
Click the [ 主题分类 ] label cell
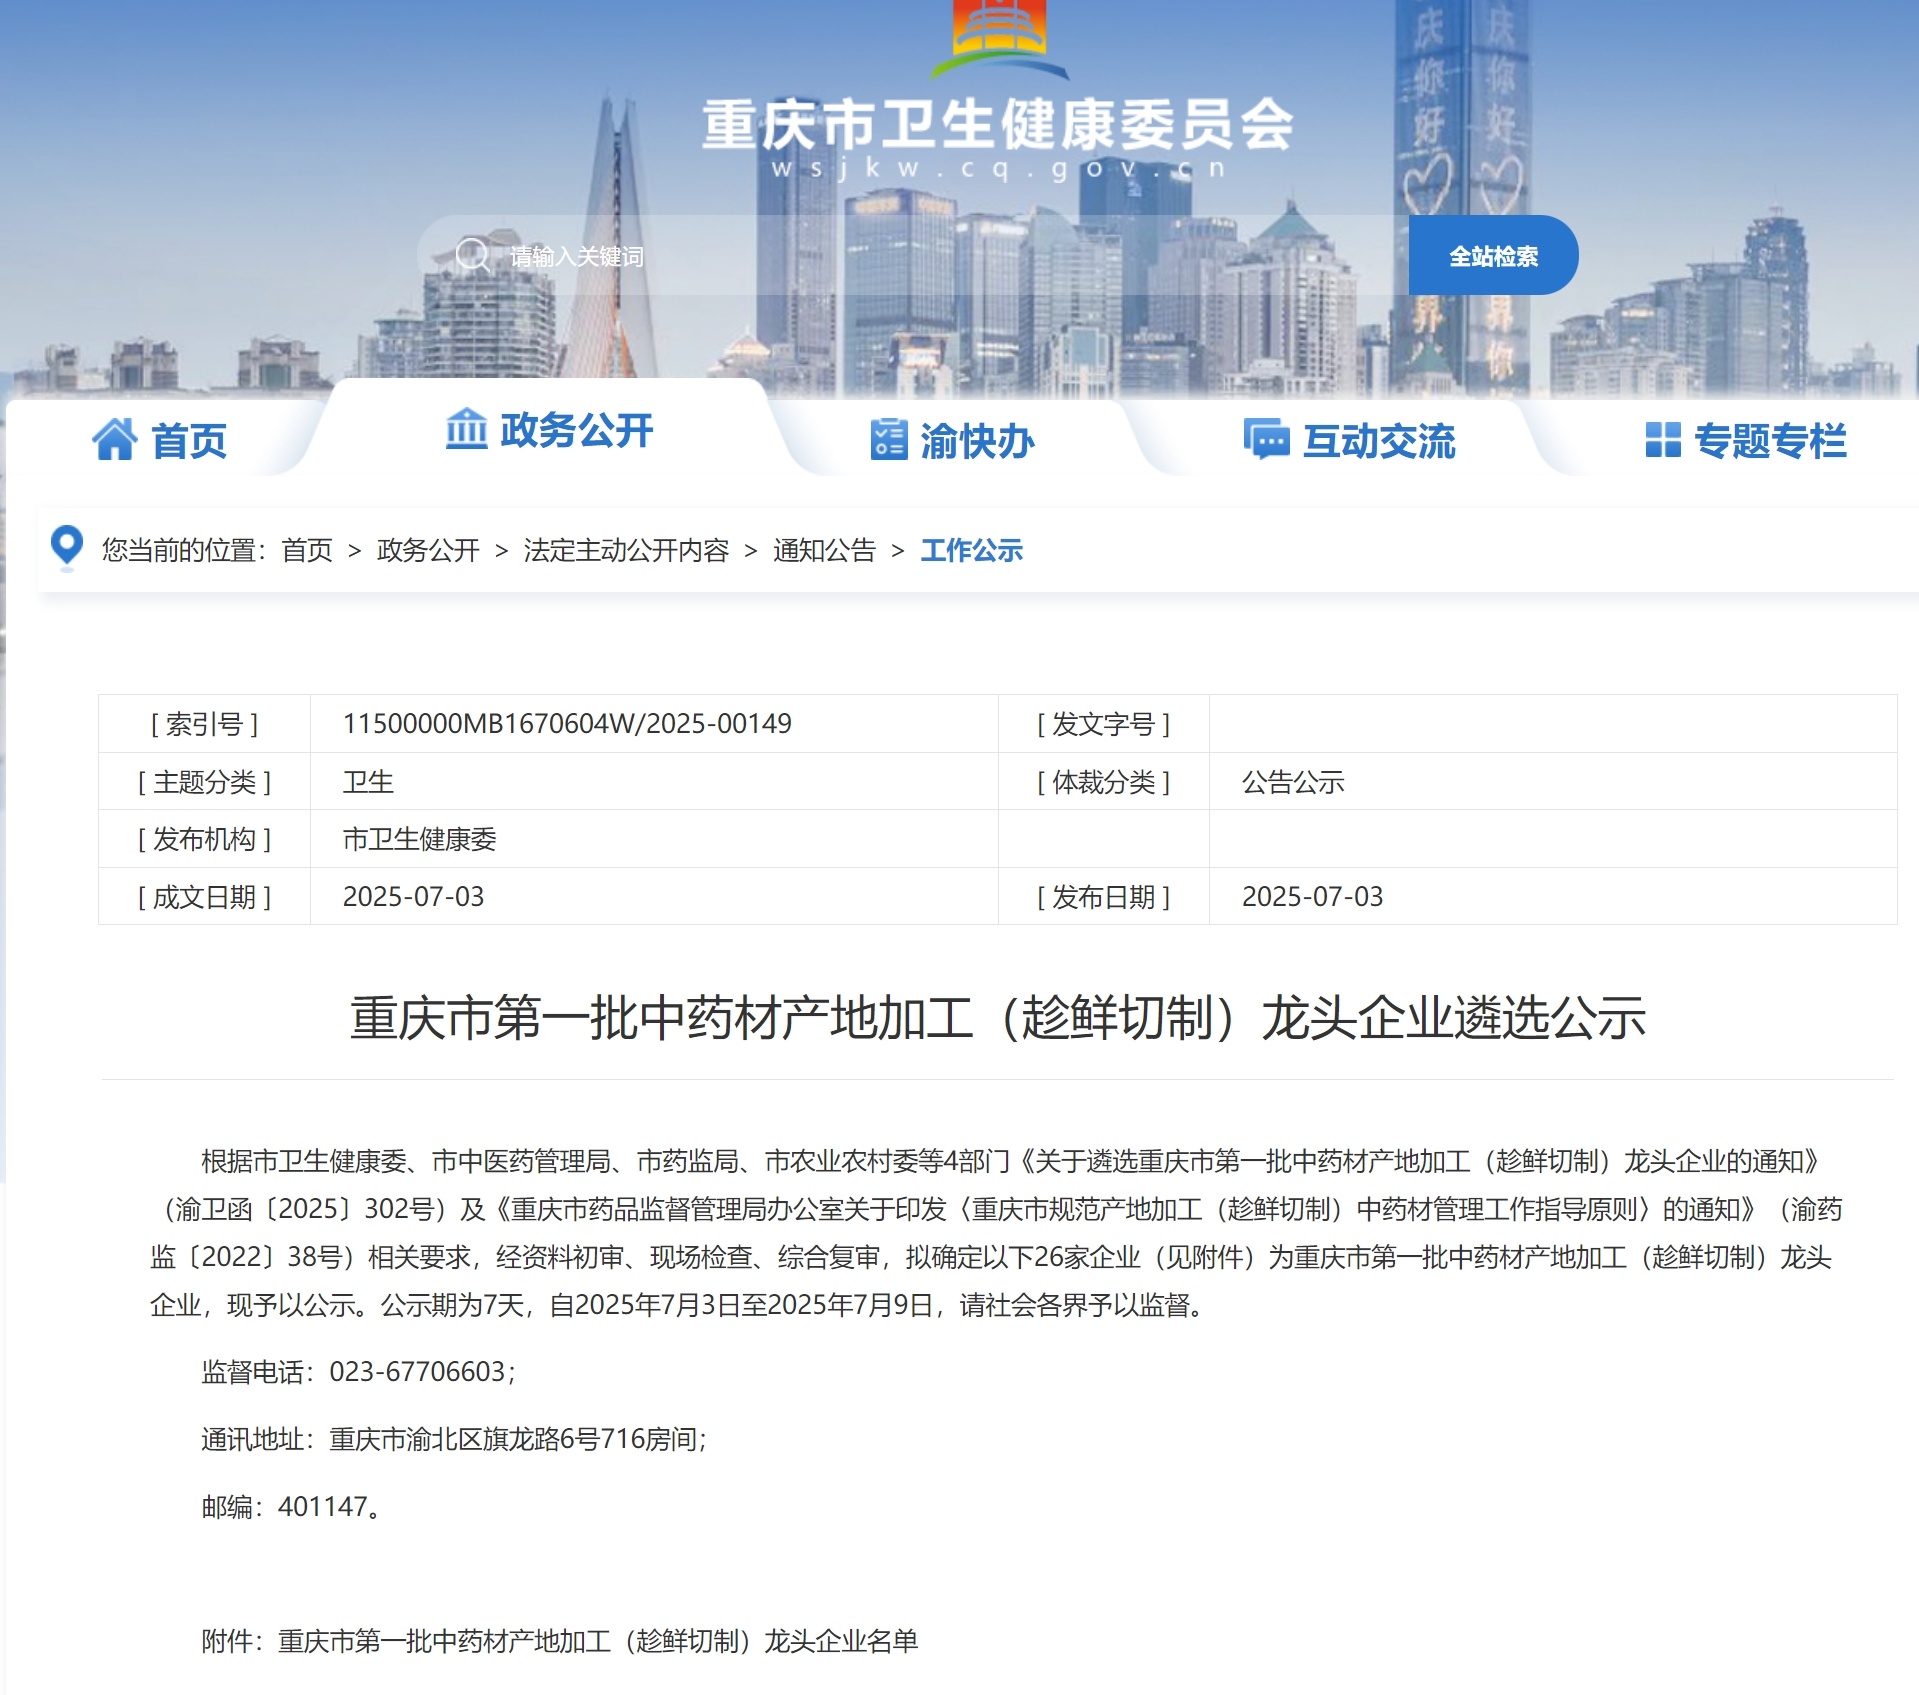(205, 782)
